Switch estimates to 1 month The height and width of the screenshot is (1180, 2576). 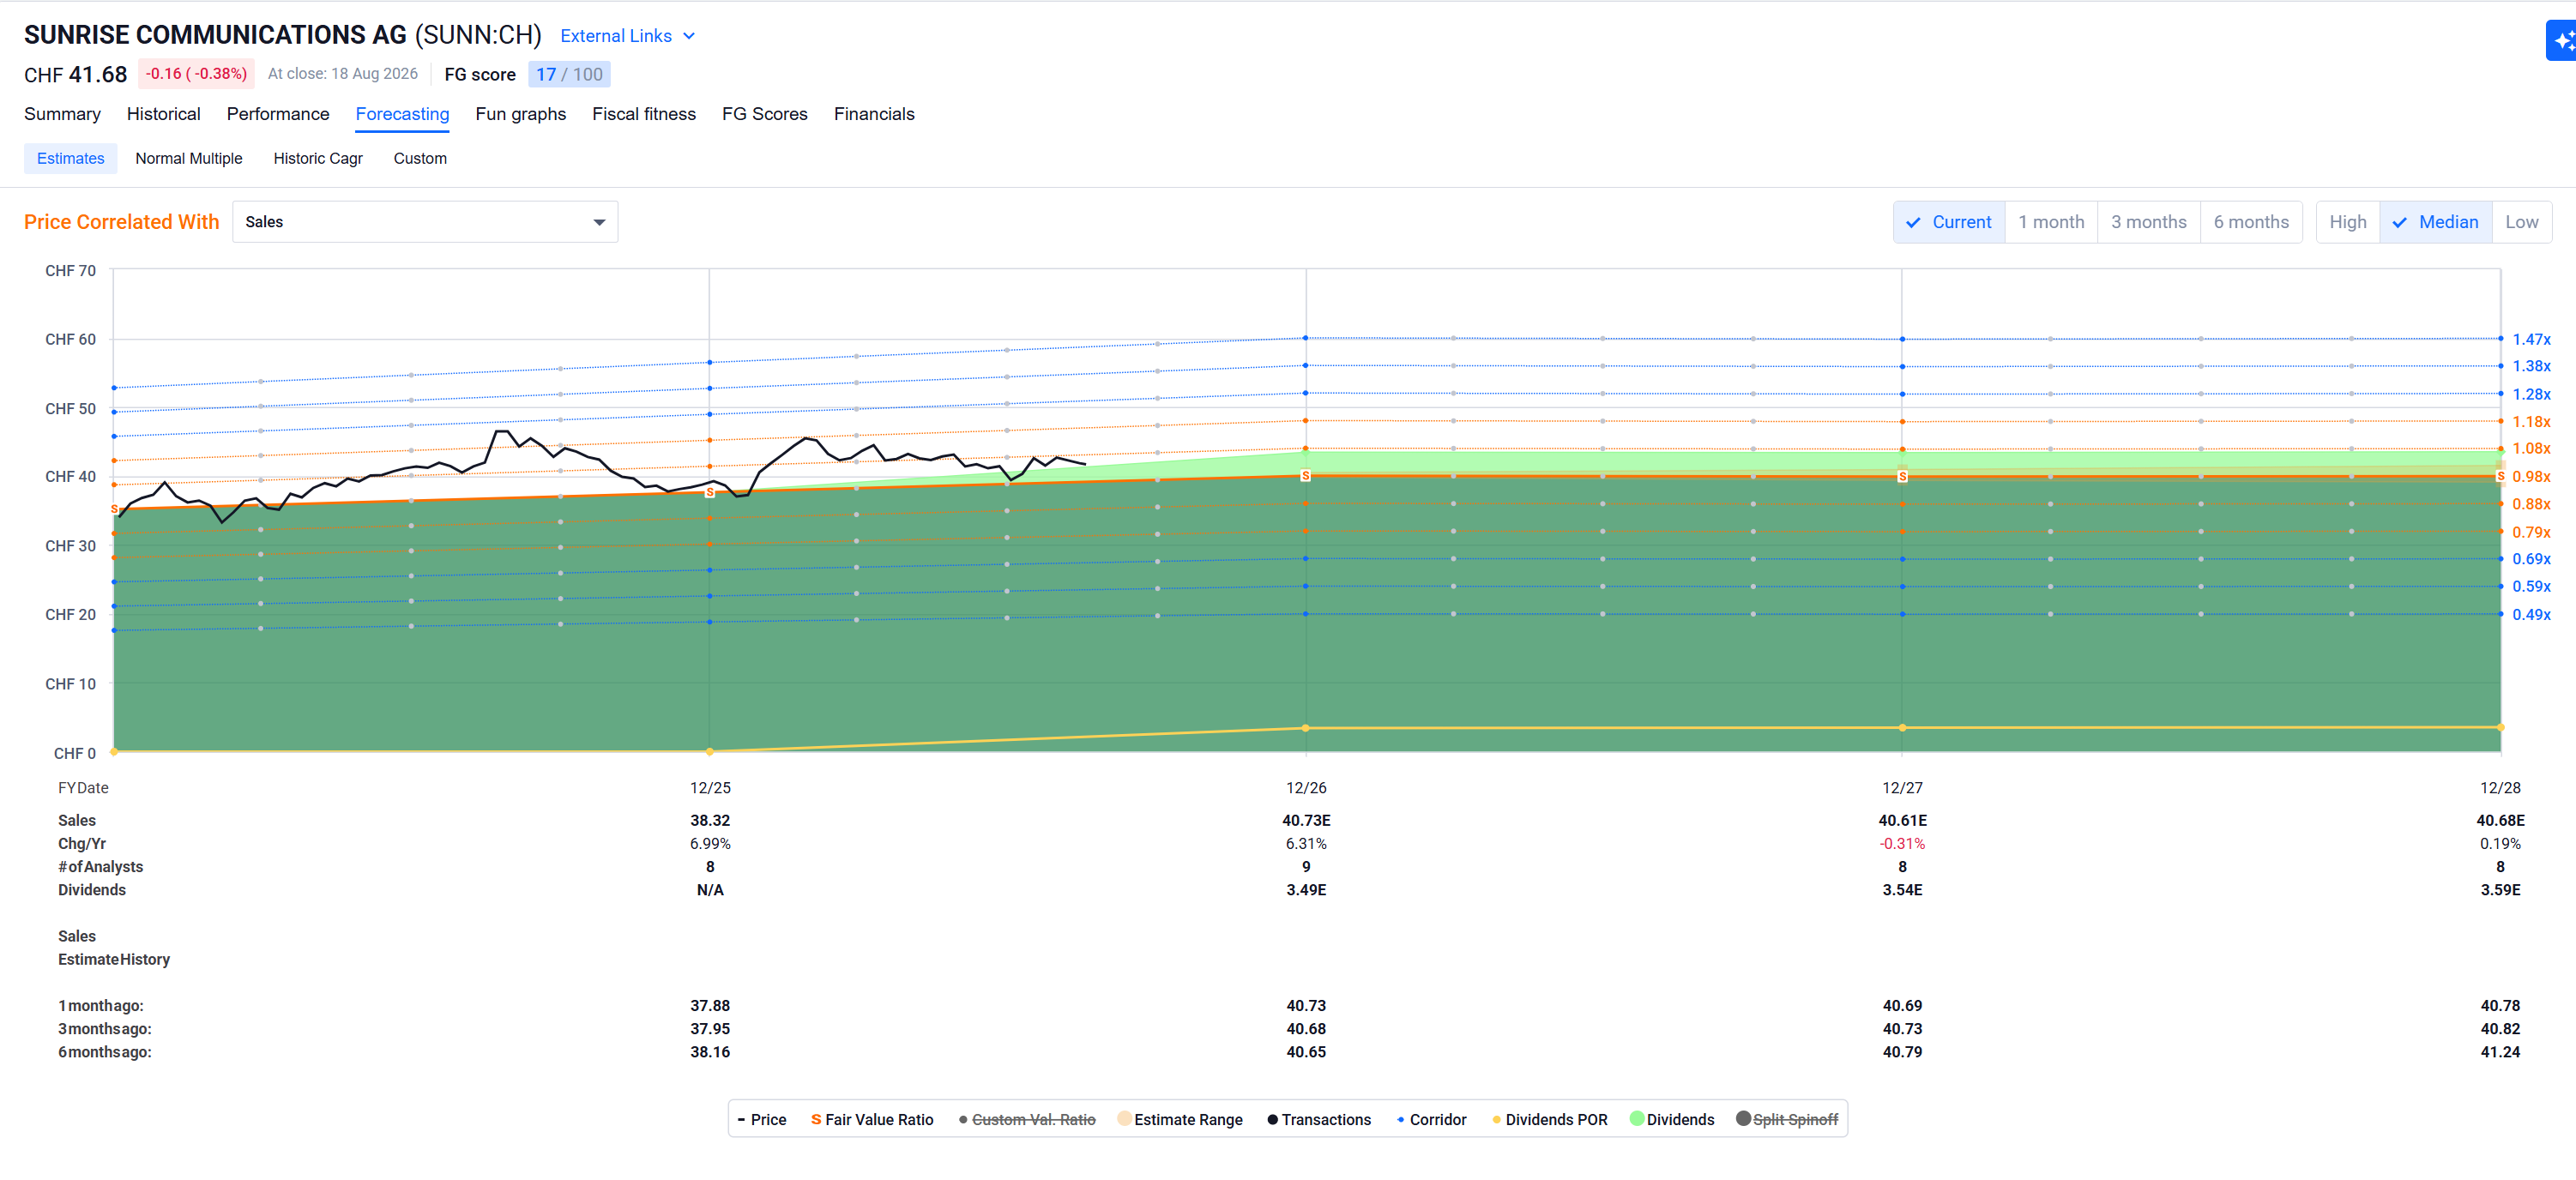[x=2051, y=222]
